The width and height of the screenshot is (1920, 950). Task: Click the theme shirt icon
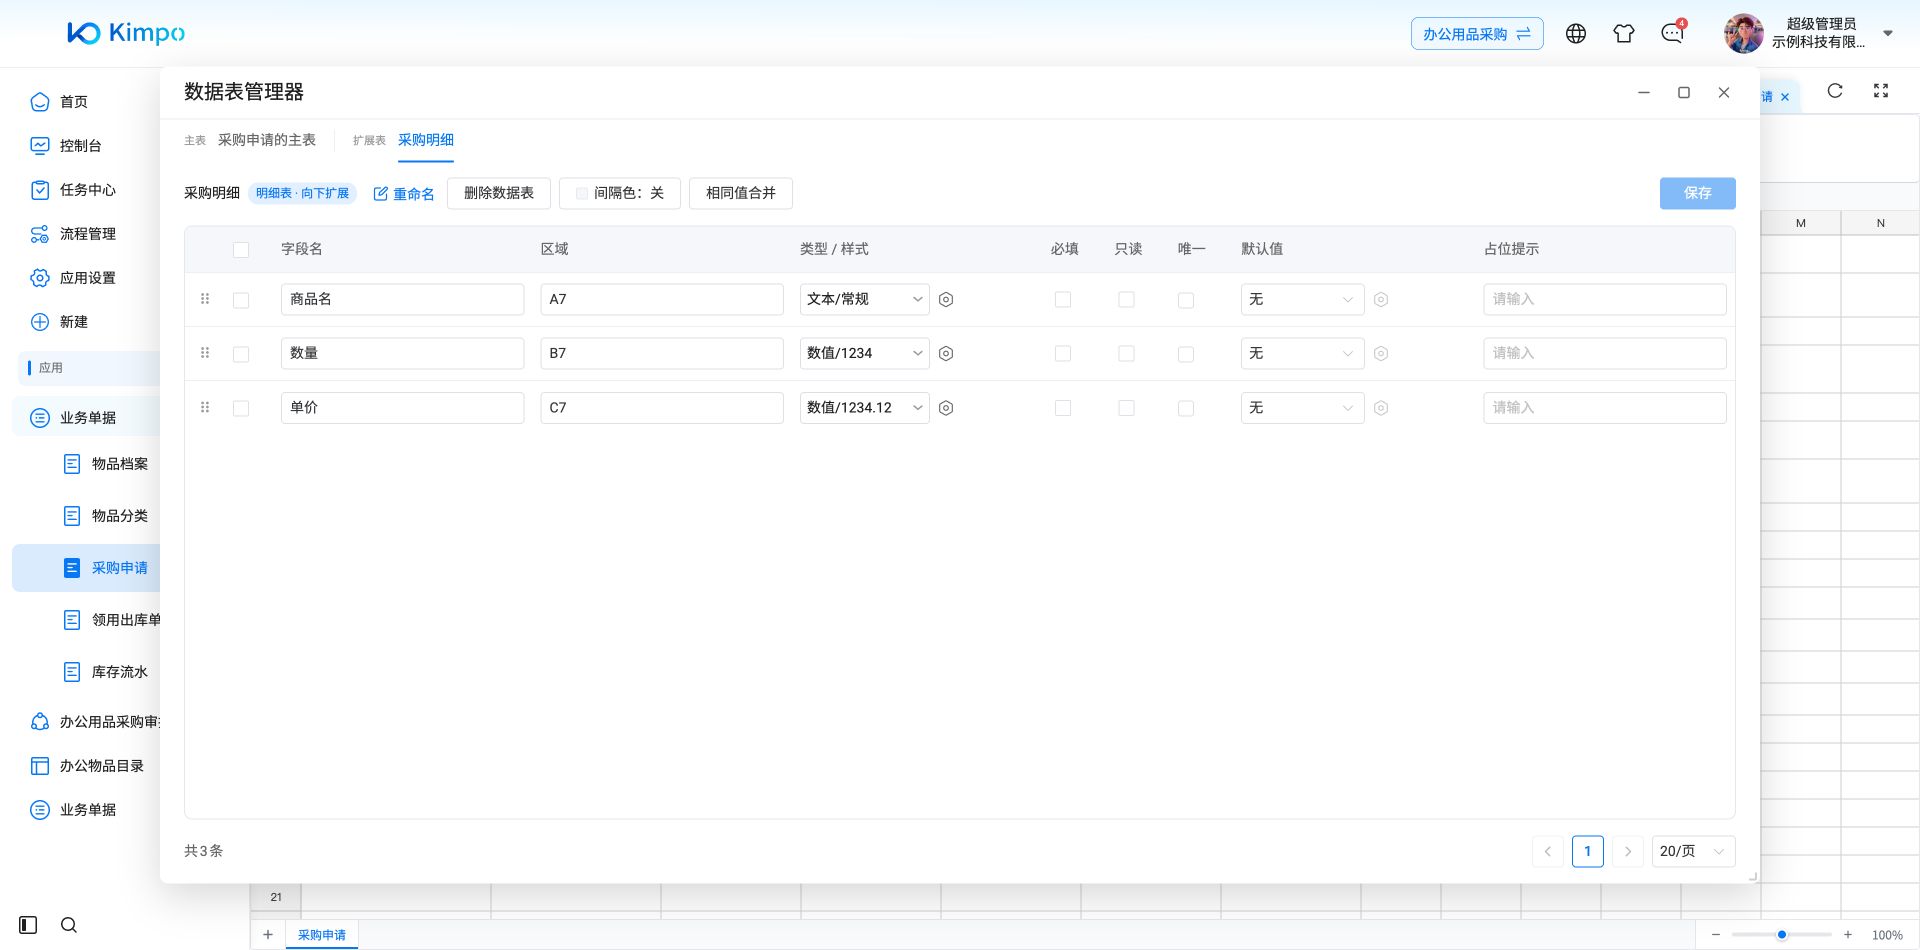(1624, 34)
